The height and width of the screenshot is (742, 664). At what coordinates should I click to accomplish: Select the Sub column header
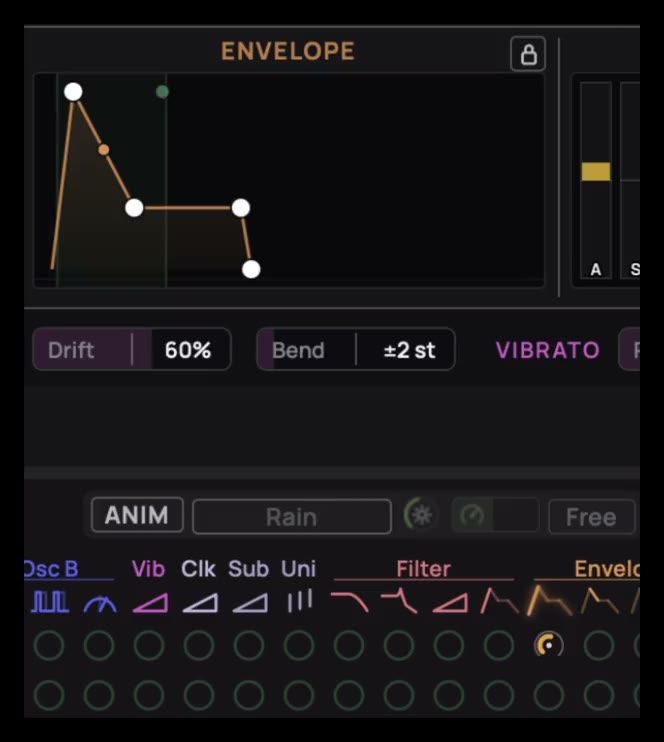[x=248, y=569]
